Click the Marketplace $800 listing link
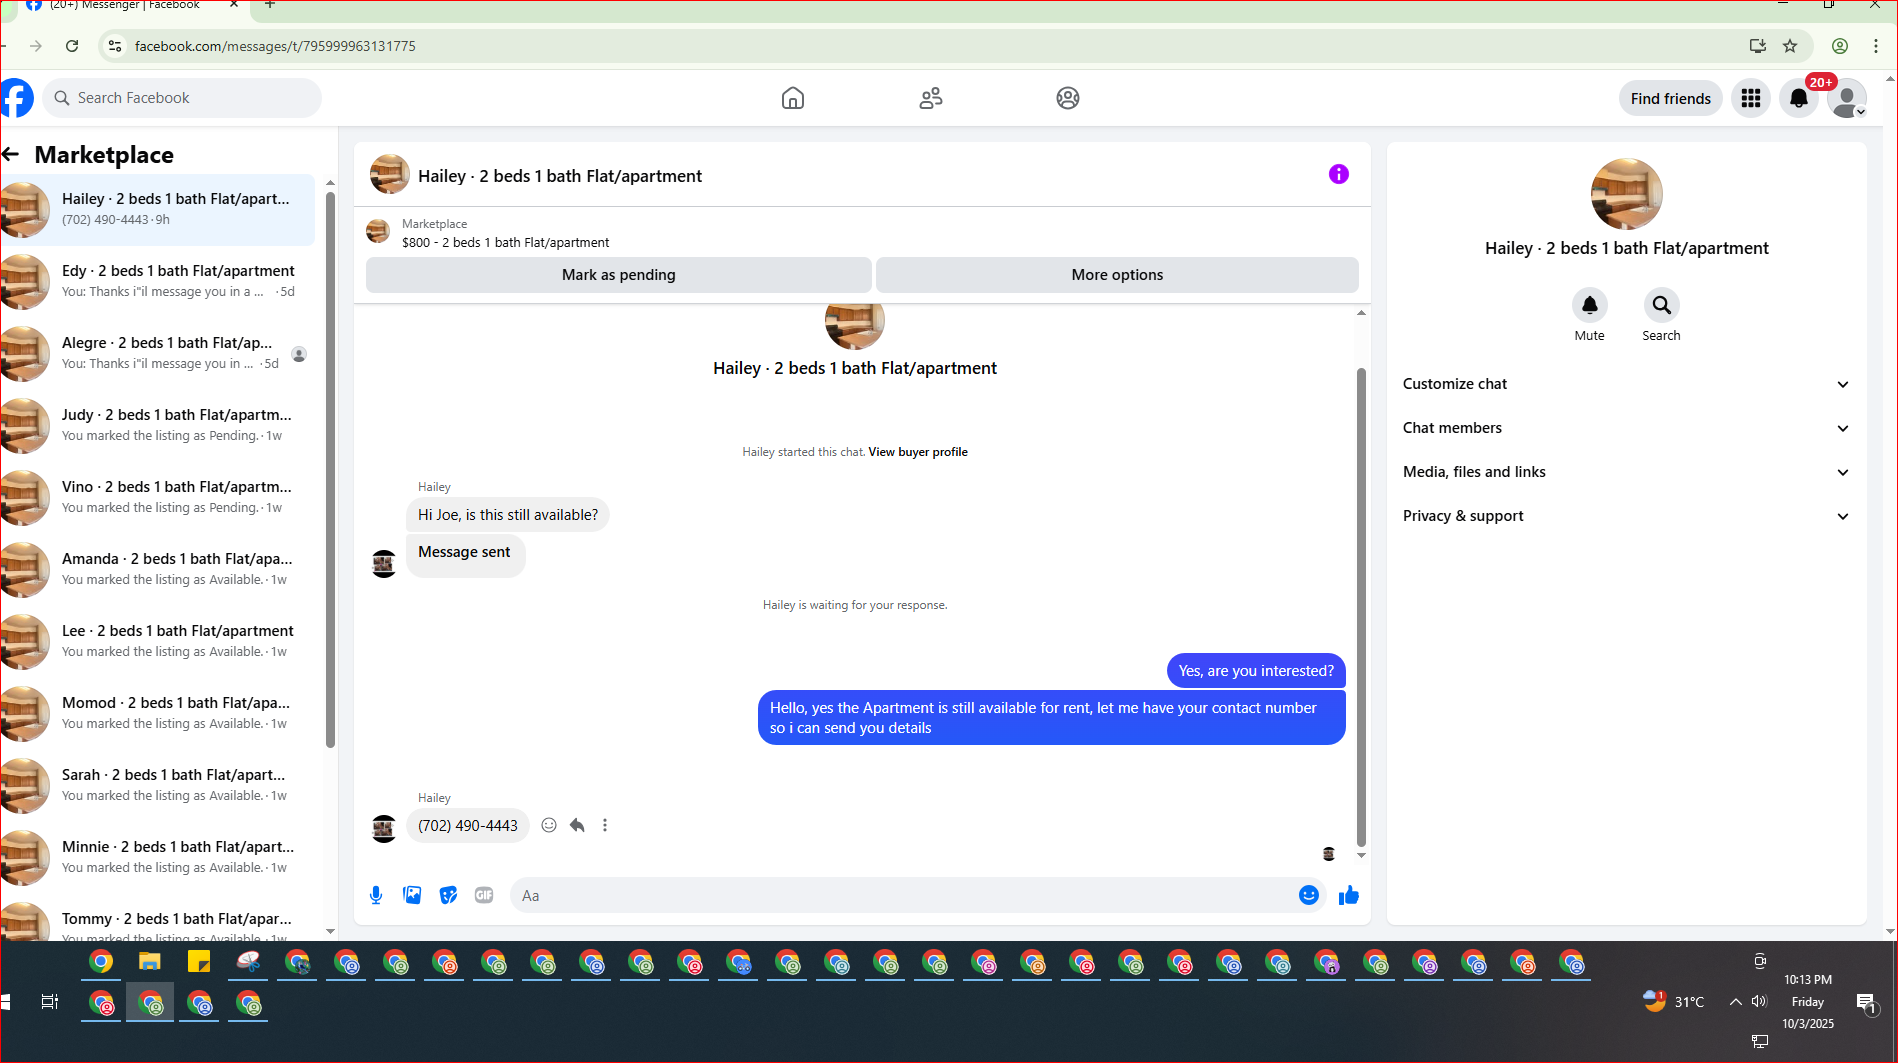1898x1063 pixels. pos(505,243)
